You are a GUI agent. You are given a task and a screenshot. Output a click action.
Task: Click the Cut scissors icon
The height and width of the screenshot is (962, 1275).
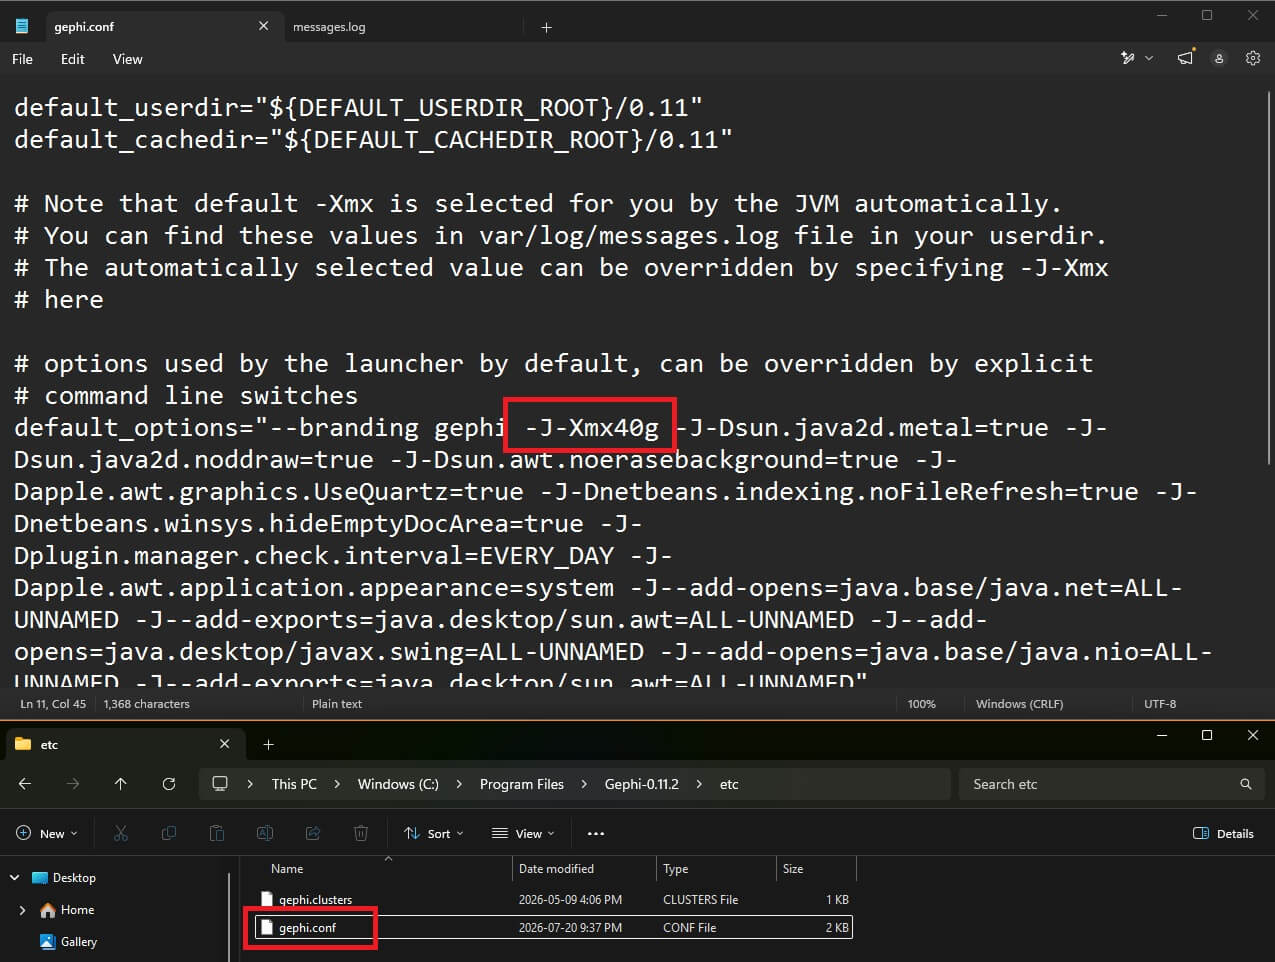point(121,833)
